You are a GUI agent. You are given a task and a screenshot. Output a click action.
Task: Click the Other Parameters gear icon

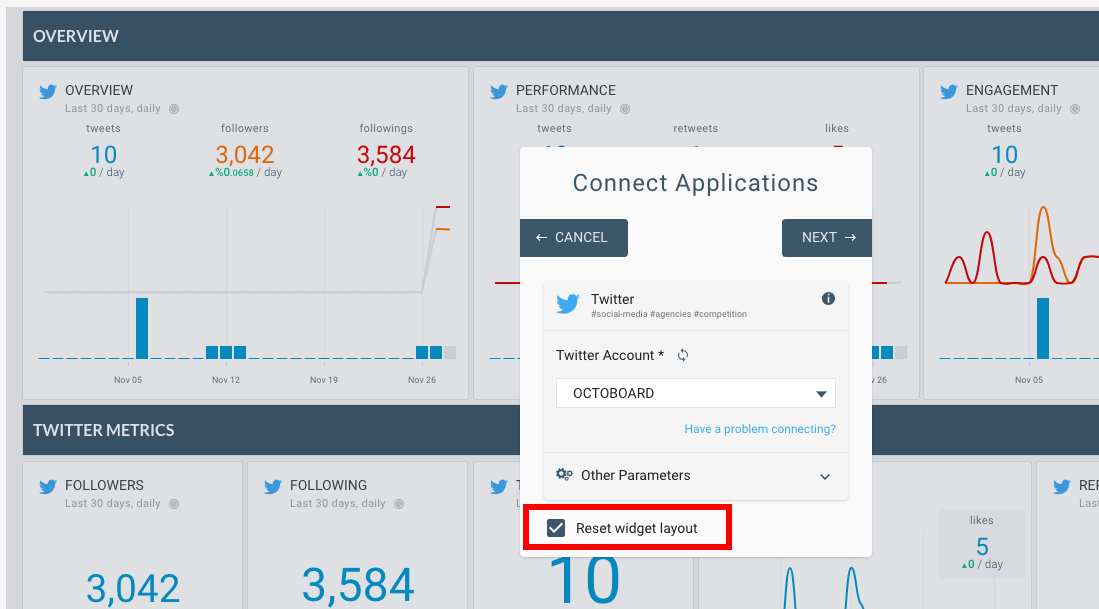click(564, 474)
